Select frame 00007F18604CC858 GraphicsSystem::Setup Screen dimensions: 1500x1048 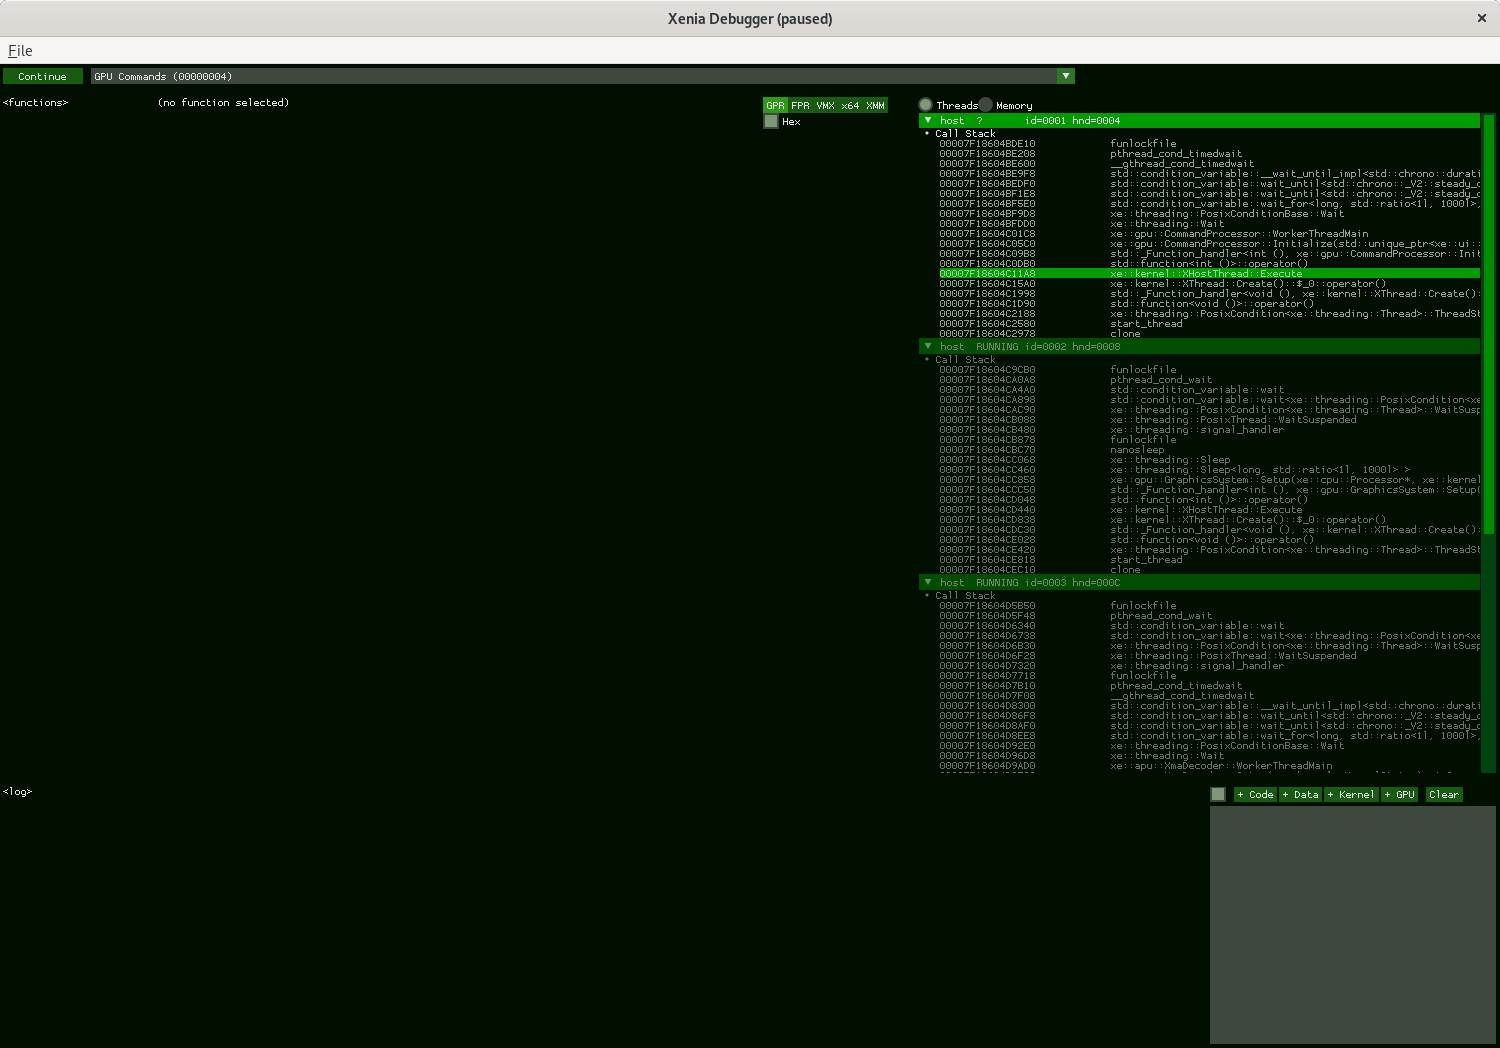(1209, 479)
